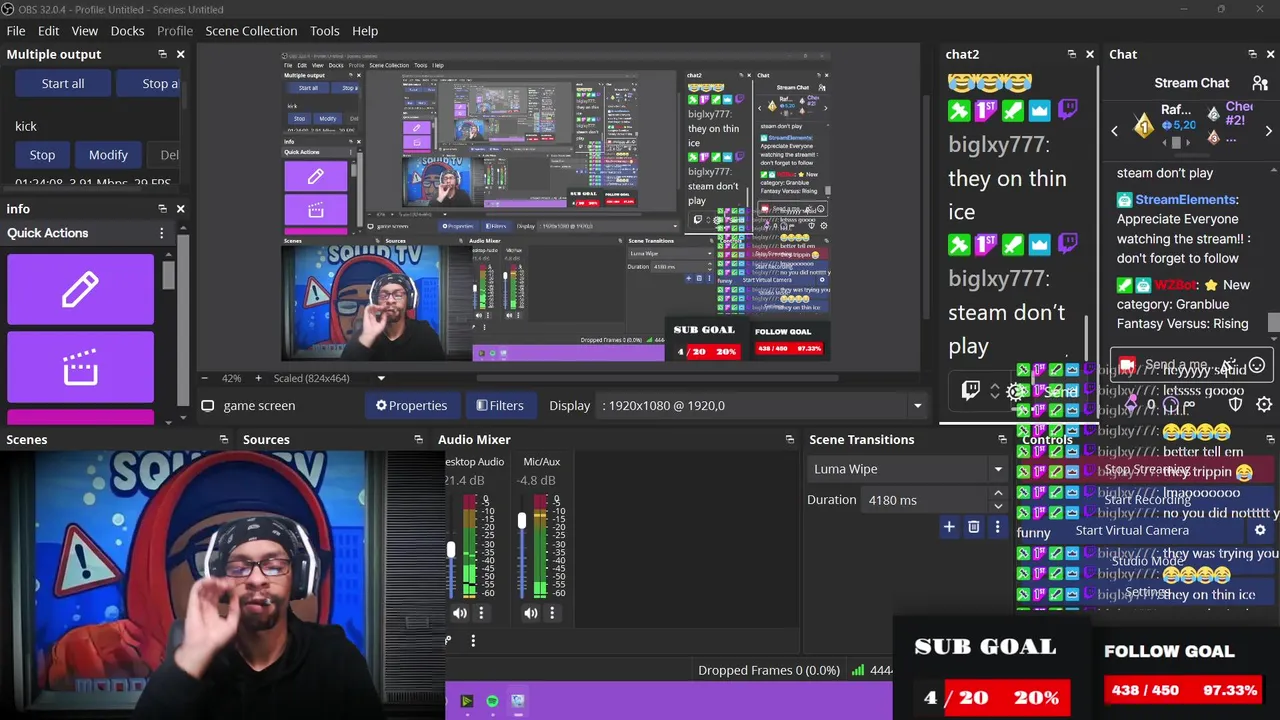Click the Start Recording button

1147,500
